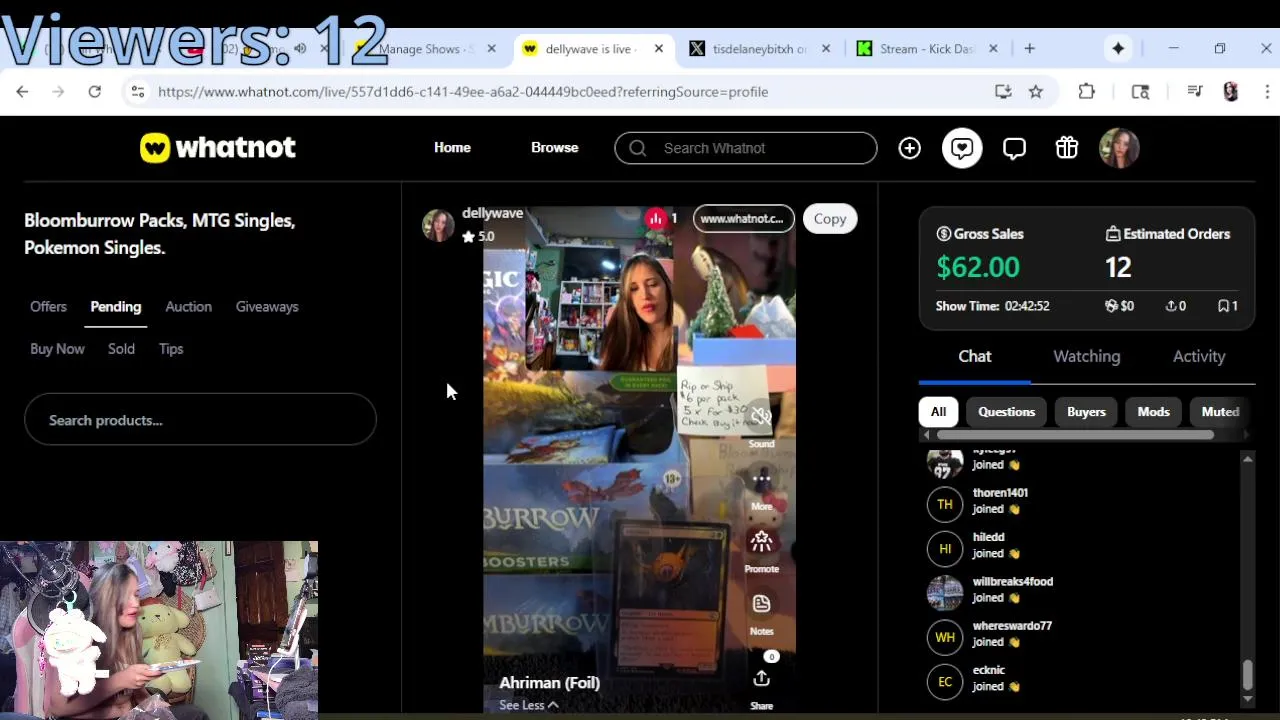The height and width of the screenshot is (720, 1280).
Task: Open the browser media controls icon
Action: point(1194,91)
